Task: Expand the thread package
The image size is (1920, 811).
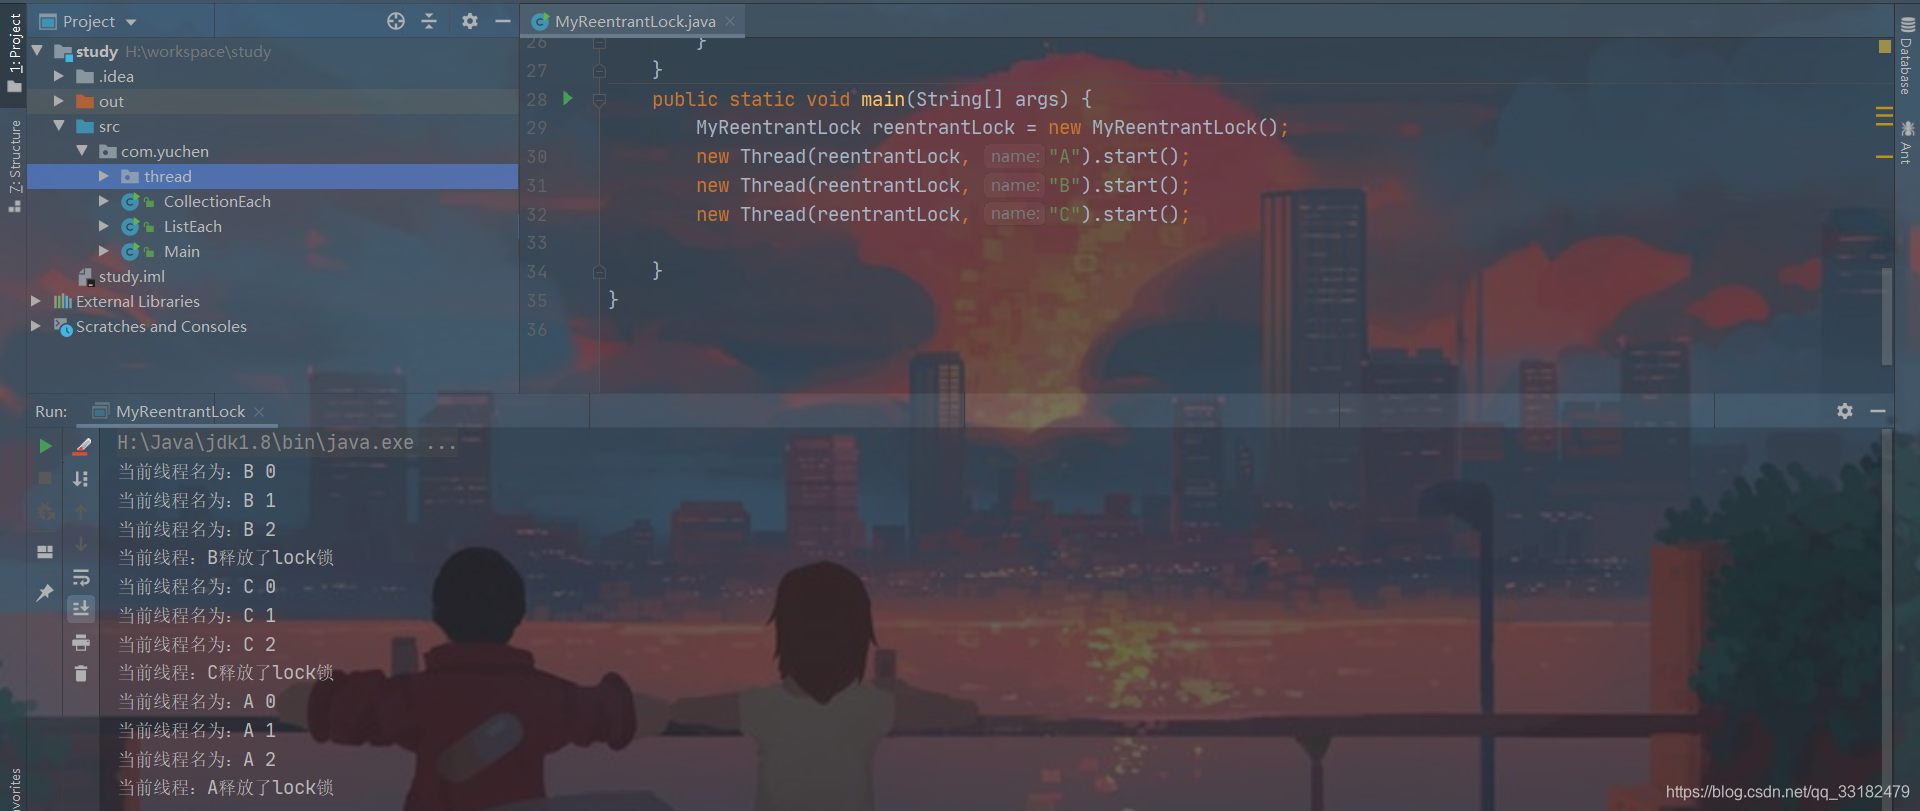Action: point(104,176)
